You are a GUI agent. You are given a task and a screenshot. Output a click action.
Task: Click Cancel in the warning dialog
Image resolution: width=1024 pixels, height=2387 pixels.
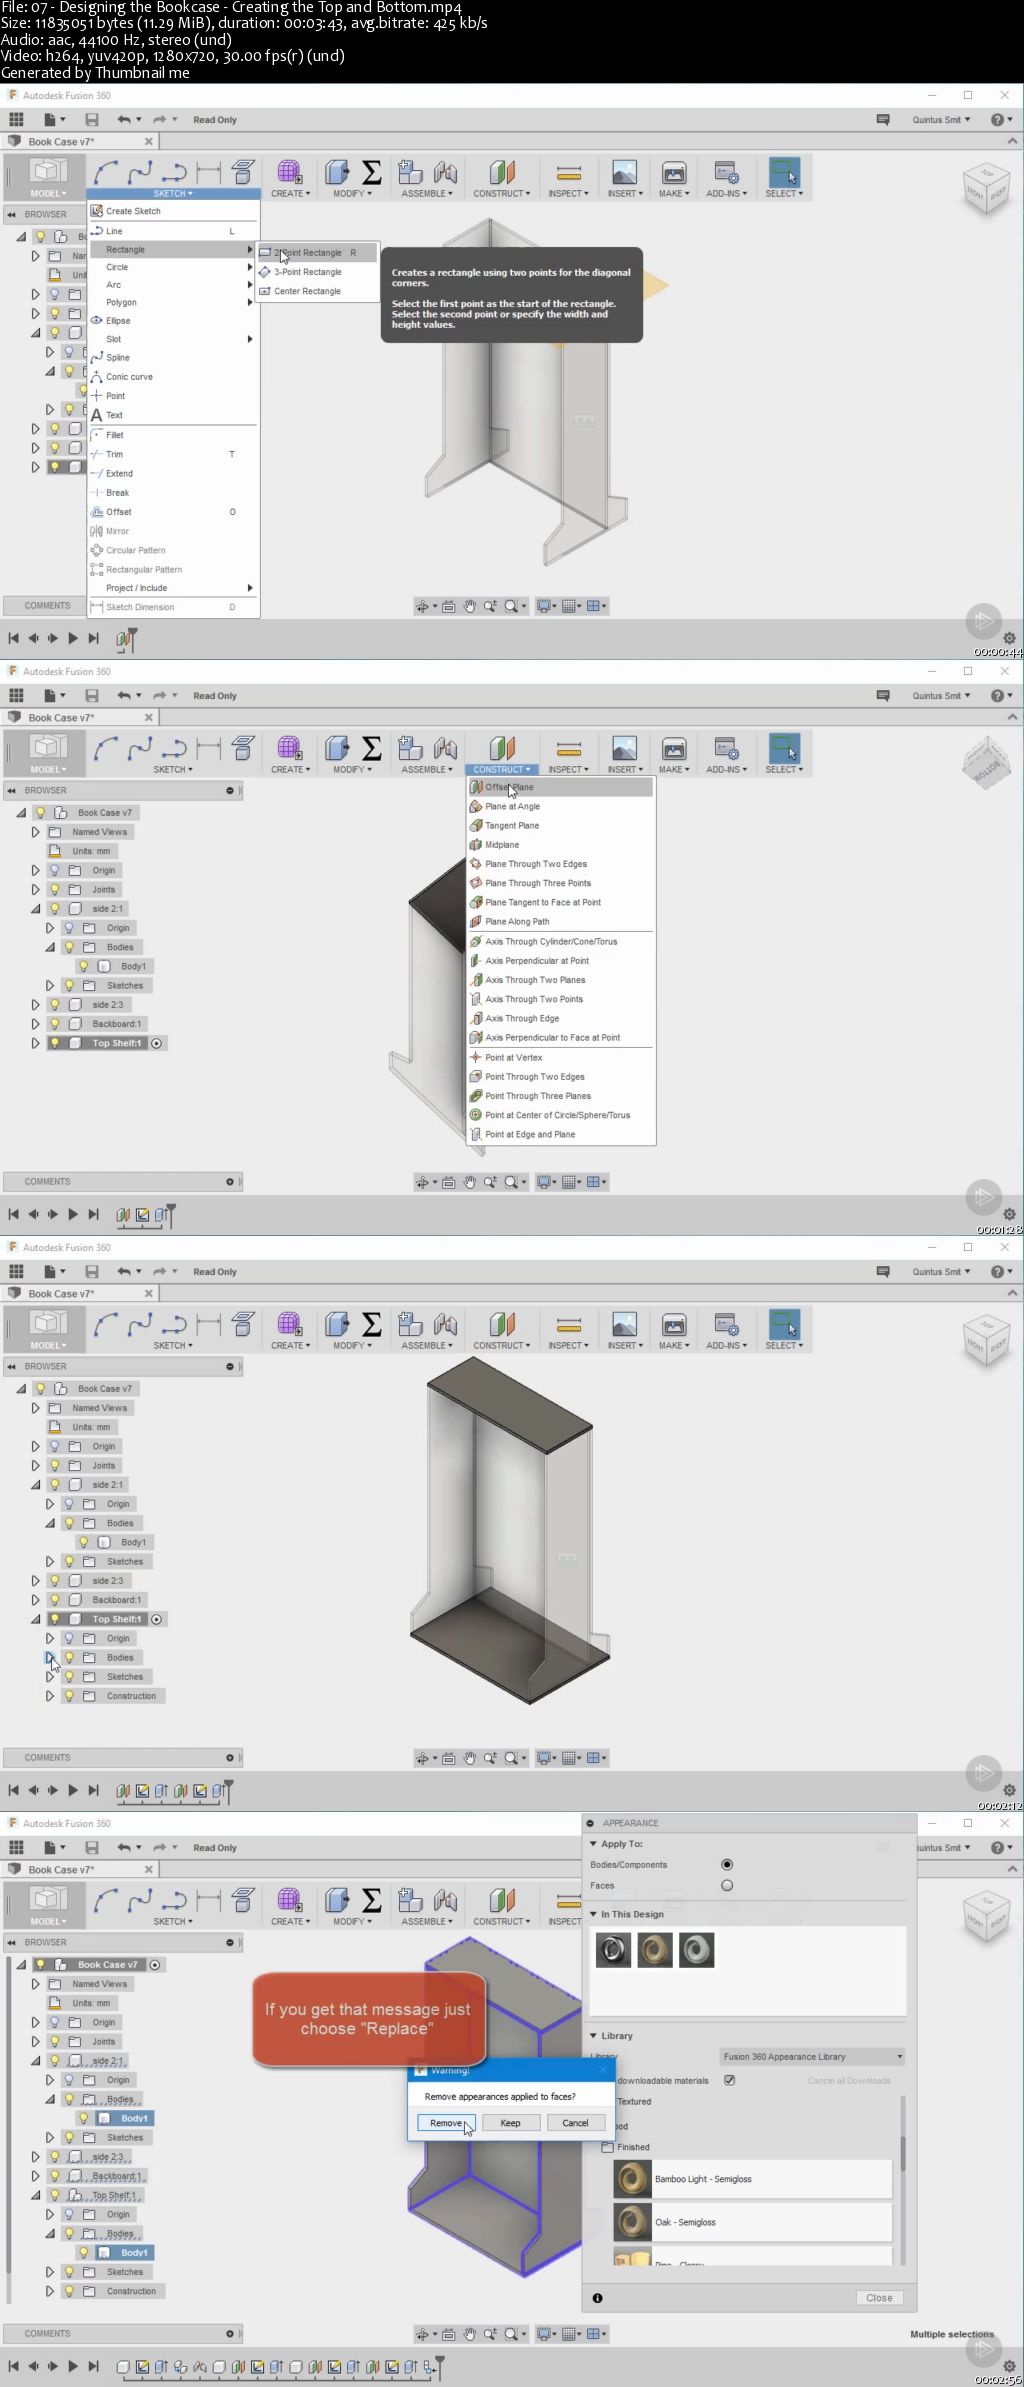click(575, 2122)
